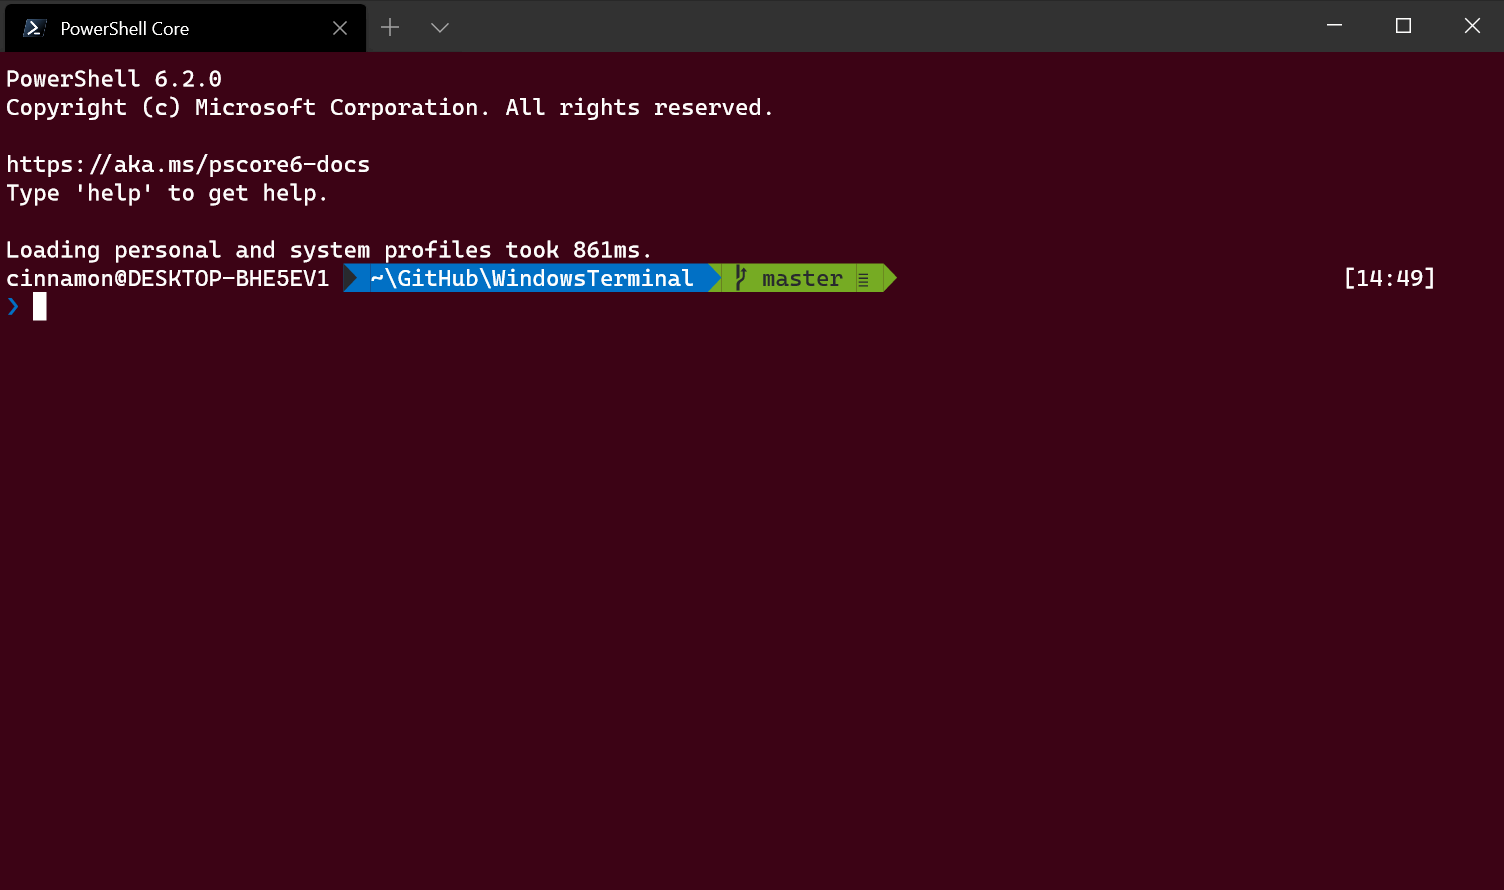Click the blue arrow at the path segment start
The width and height of the screenshot is (1504, 890).
352,278
